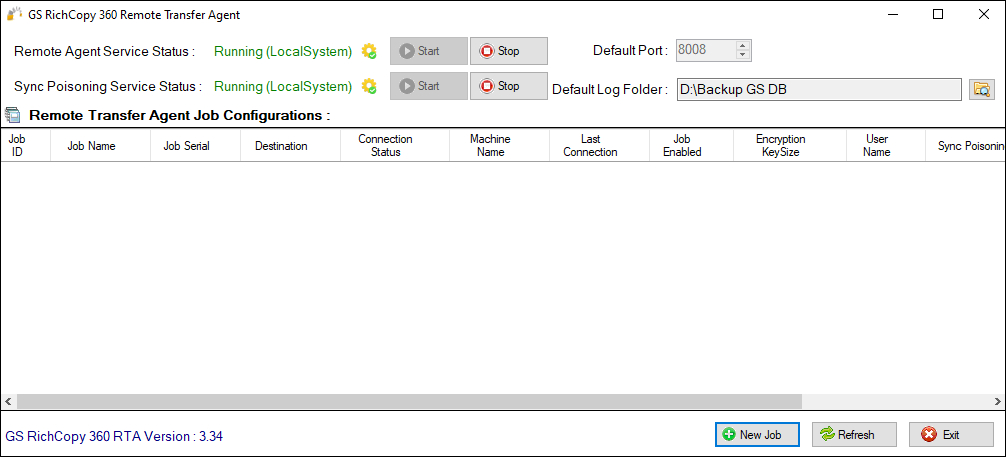Click Remote Agent Running (LocalSystem) status text
Image resolution: width=1006 pixels, height=457 pixels.
[283, 52]
